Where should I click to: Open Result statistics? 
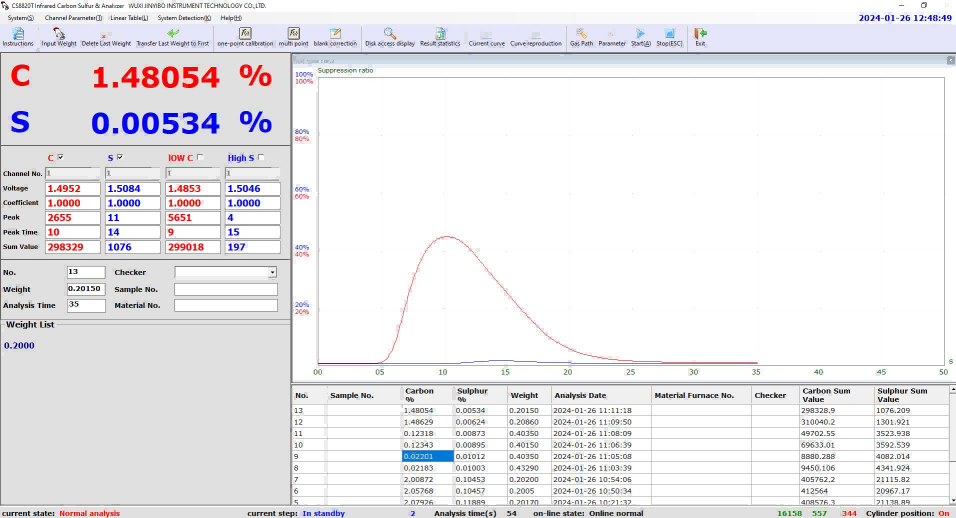point(440,37)
